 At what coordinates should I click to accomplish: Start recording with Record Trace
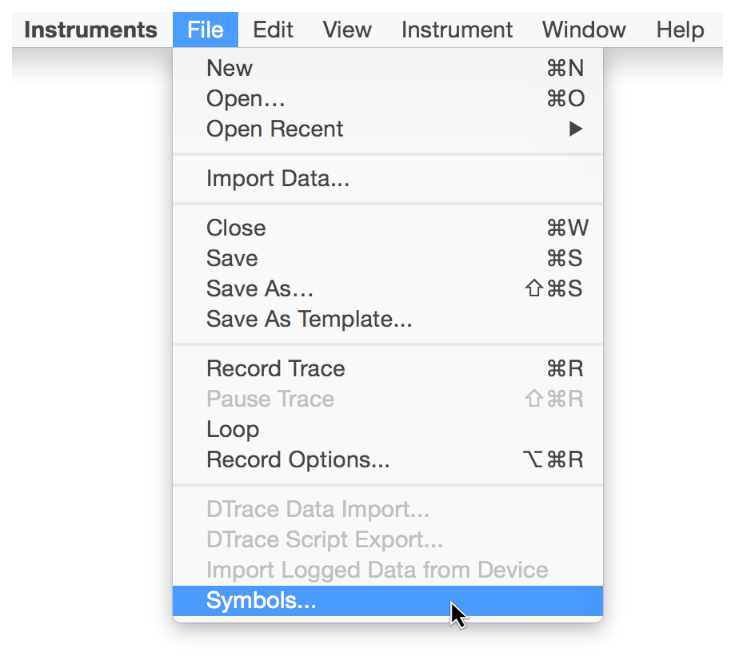(276, 369)
